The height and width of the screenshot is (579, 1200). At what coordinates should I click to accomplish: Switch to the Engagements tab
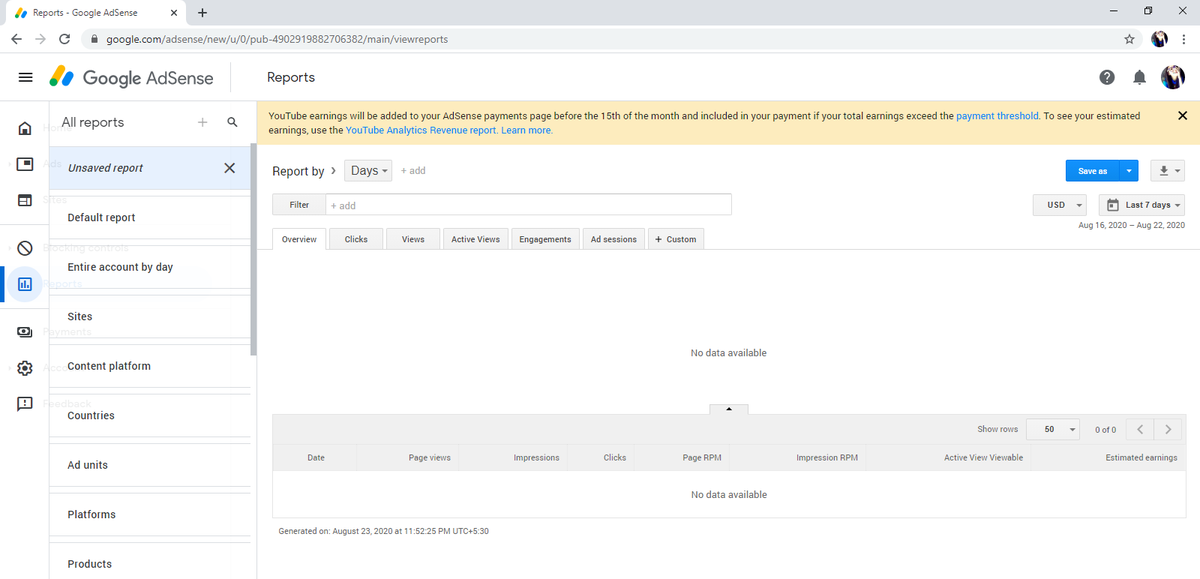pyautogui.click(x=546, y=239)
